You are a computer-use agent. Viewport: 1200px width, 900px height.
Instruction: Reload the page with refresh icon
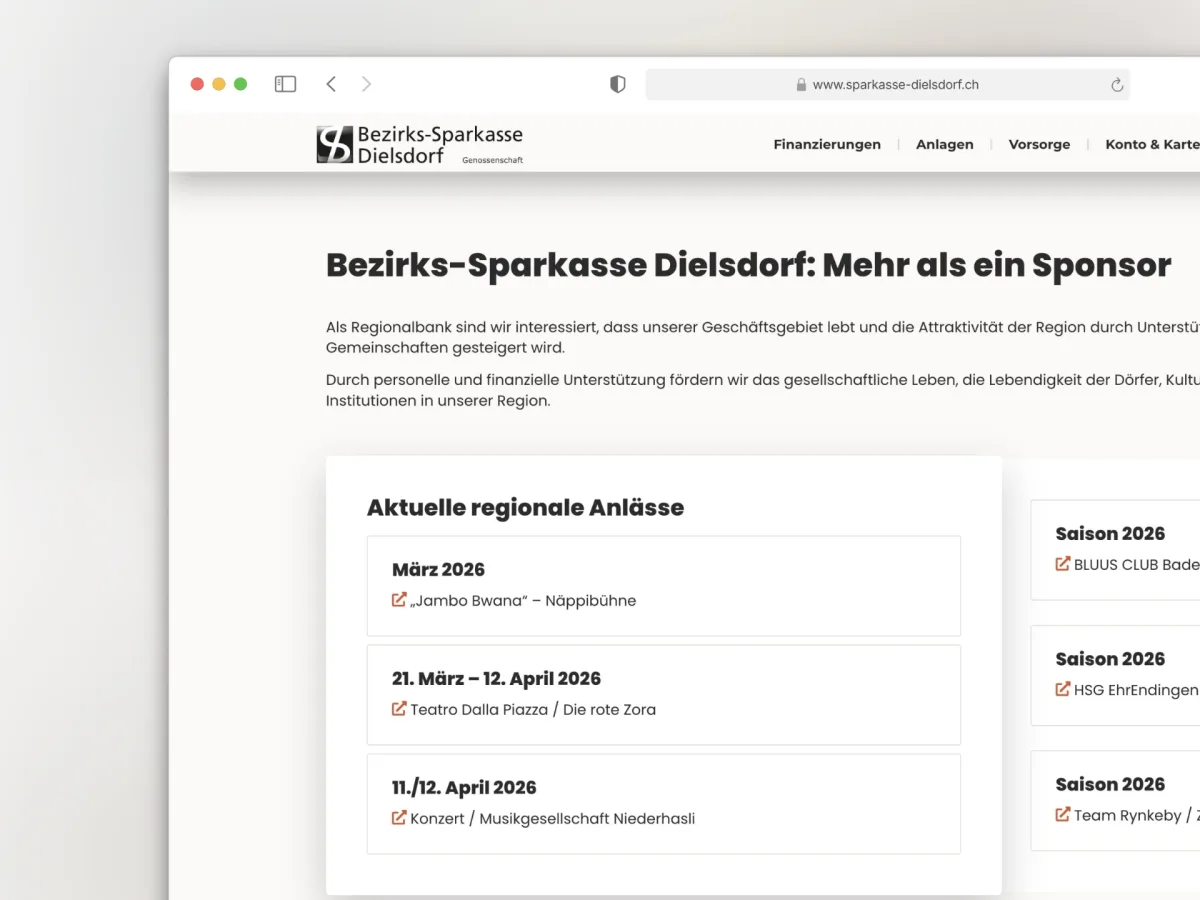1117,85
